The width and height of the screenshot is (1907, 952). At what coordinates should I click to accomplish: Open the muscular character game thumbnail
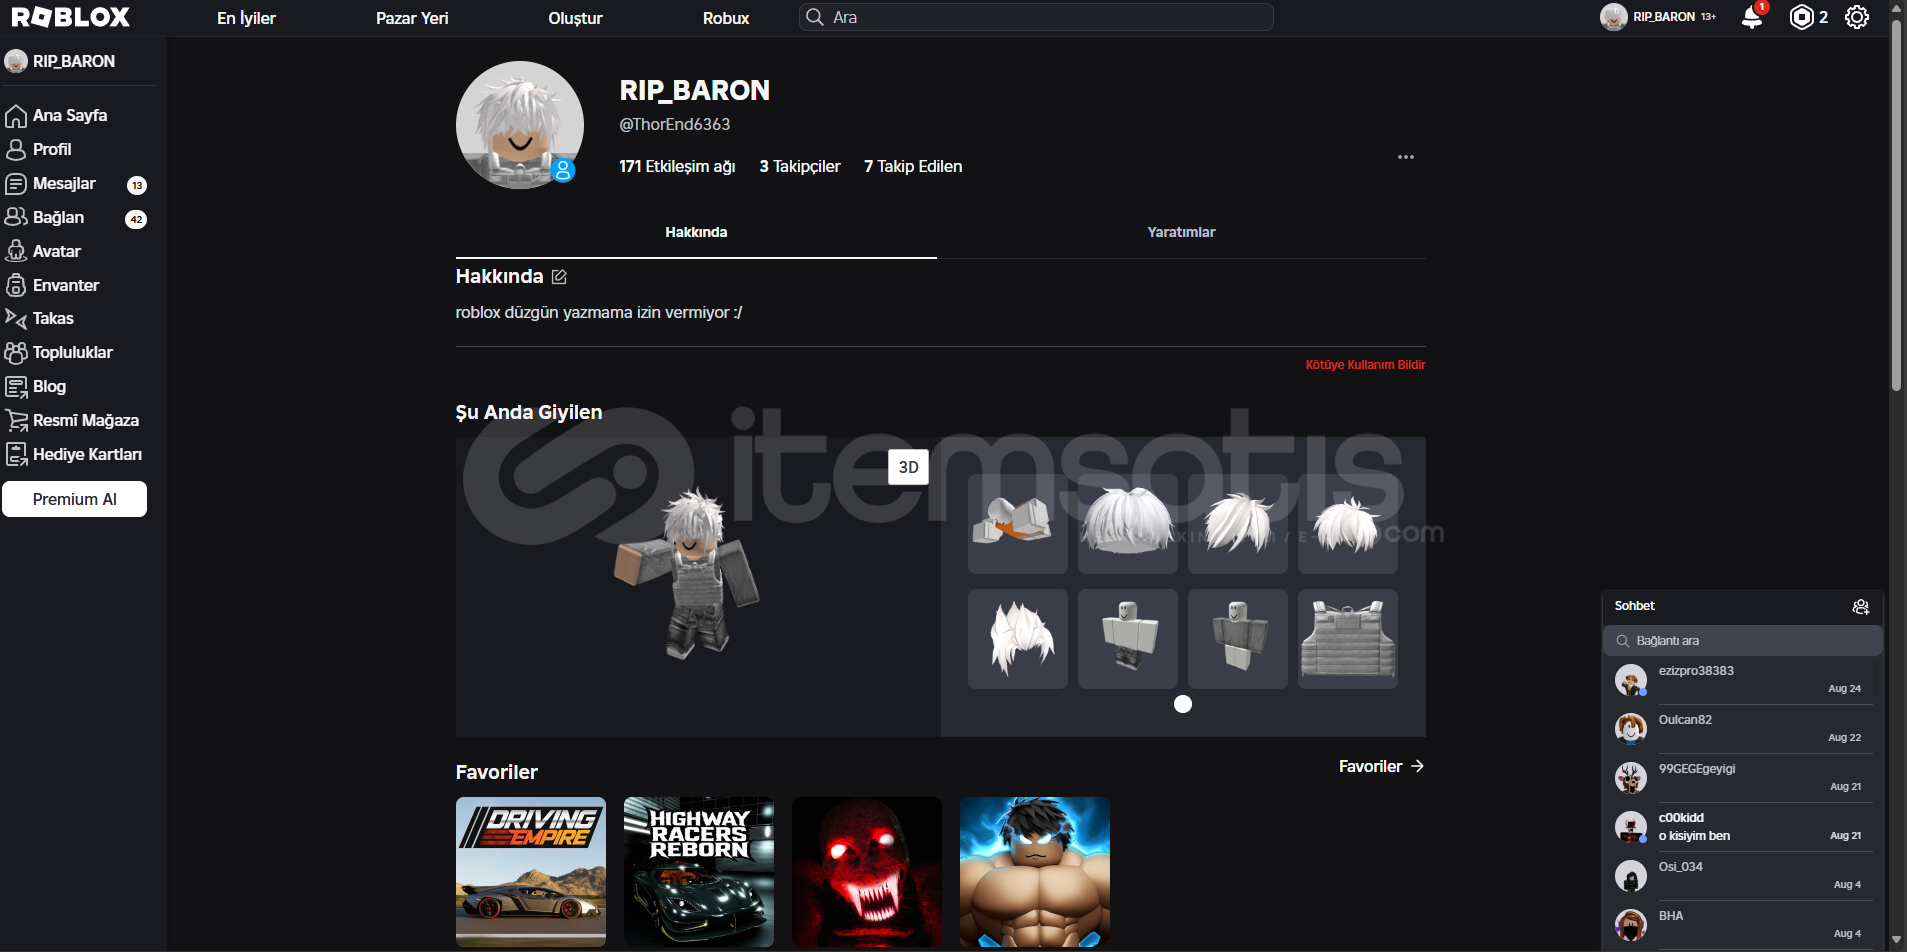1035,872
